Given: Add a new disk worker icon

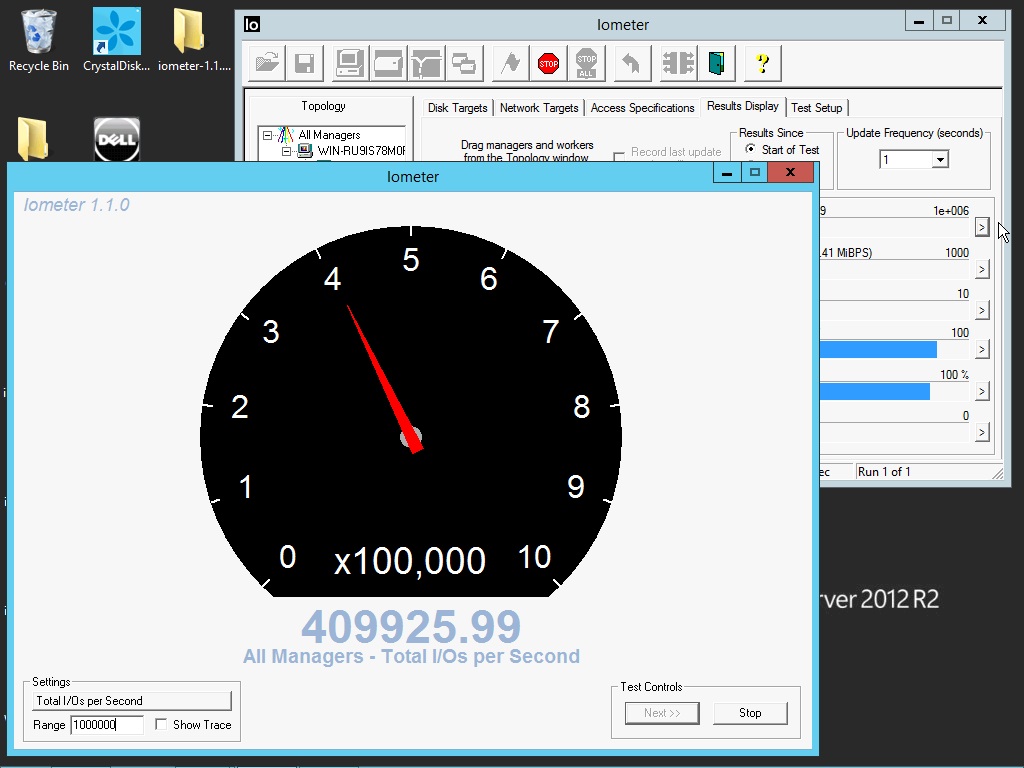Looking at the screenshot, I should pyautogui.click(x=388, y=63).
